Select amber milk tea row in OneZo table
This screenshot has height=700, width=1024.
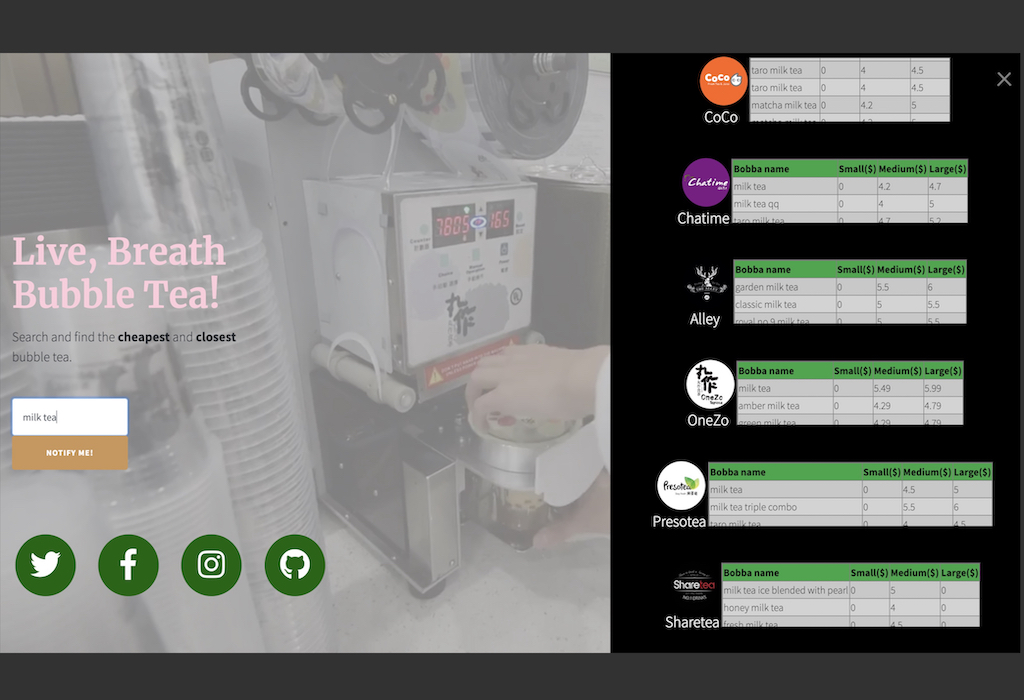[x=769, y=406]
